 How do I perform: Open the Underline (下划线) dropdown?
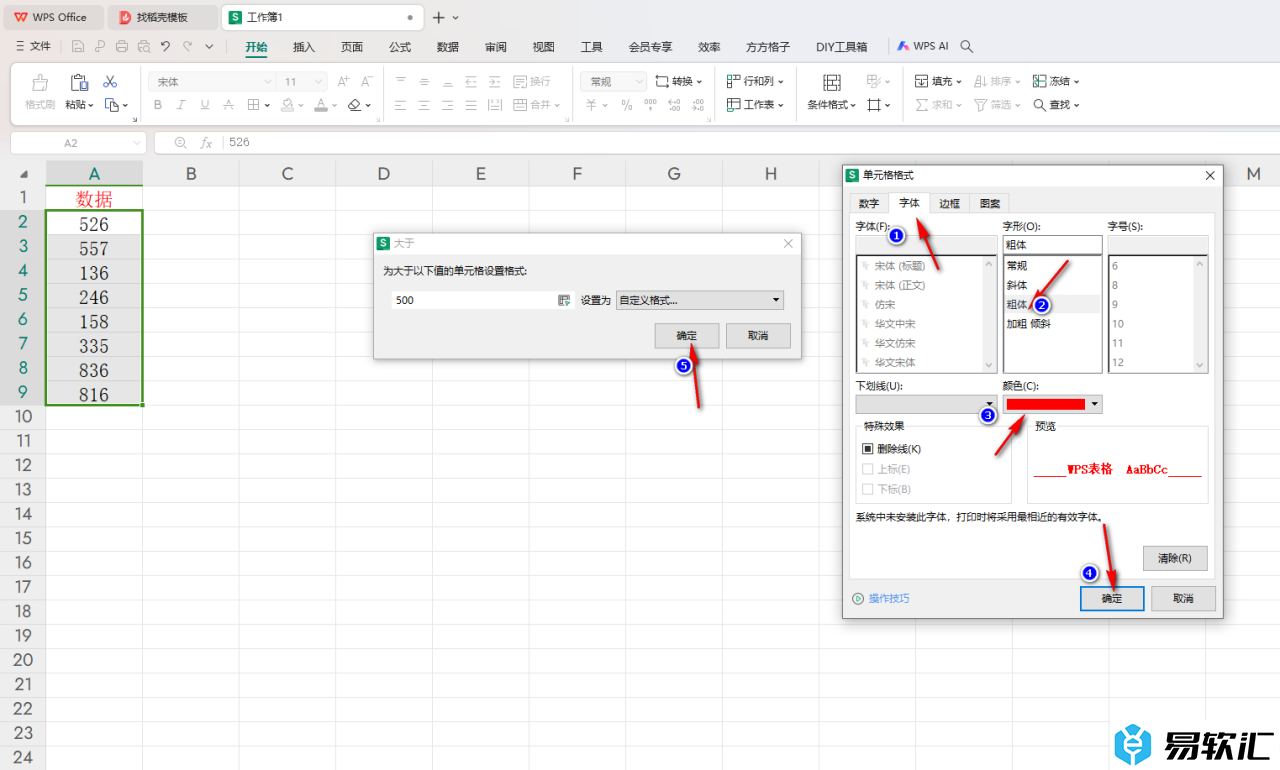(x=926, y=404)
